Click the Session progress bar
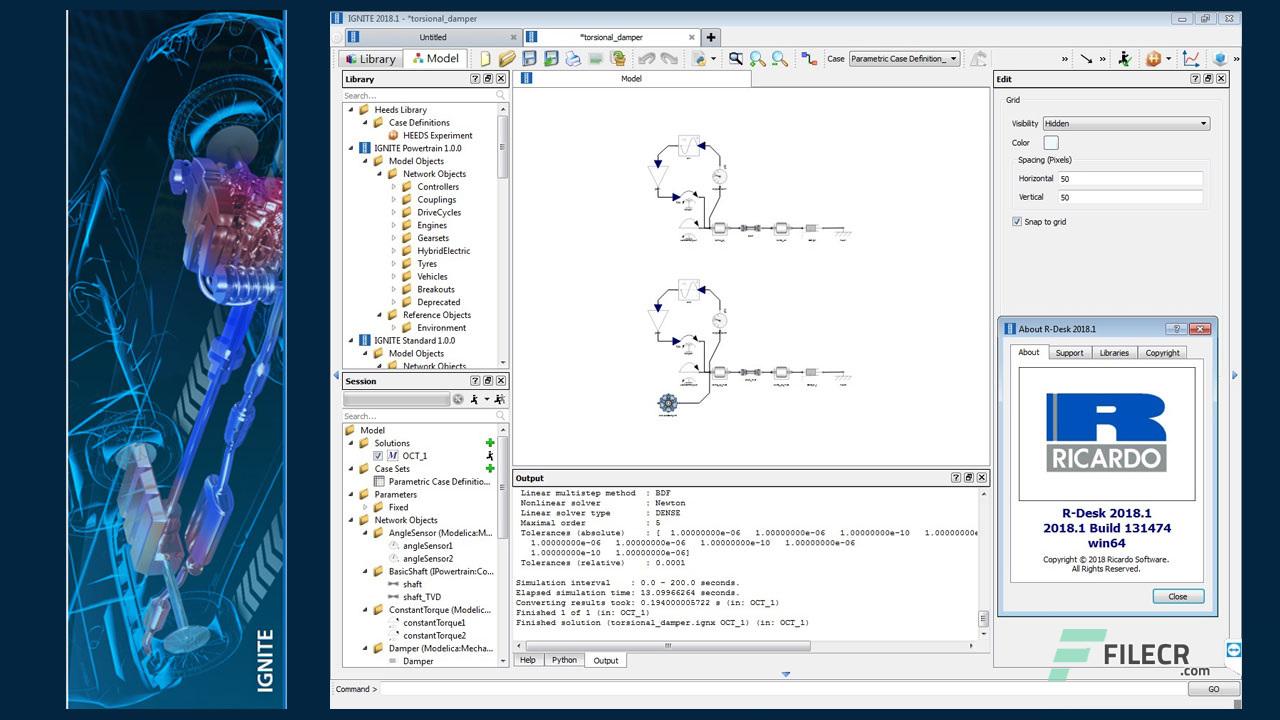Image resolution: width=1280 pixels, height=720 pixels. (396, 399)
